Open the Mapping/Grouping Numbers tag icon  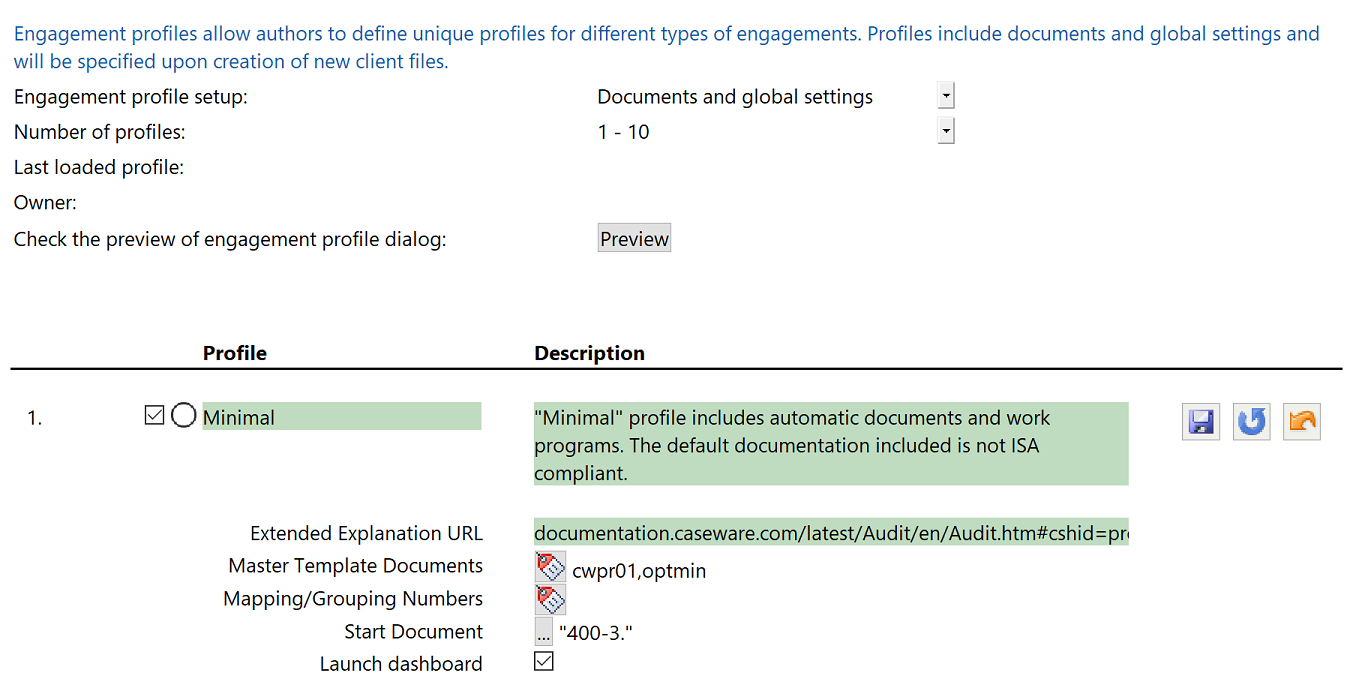(x=550, y=599)
